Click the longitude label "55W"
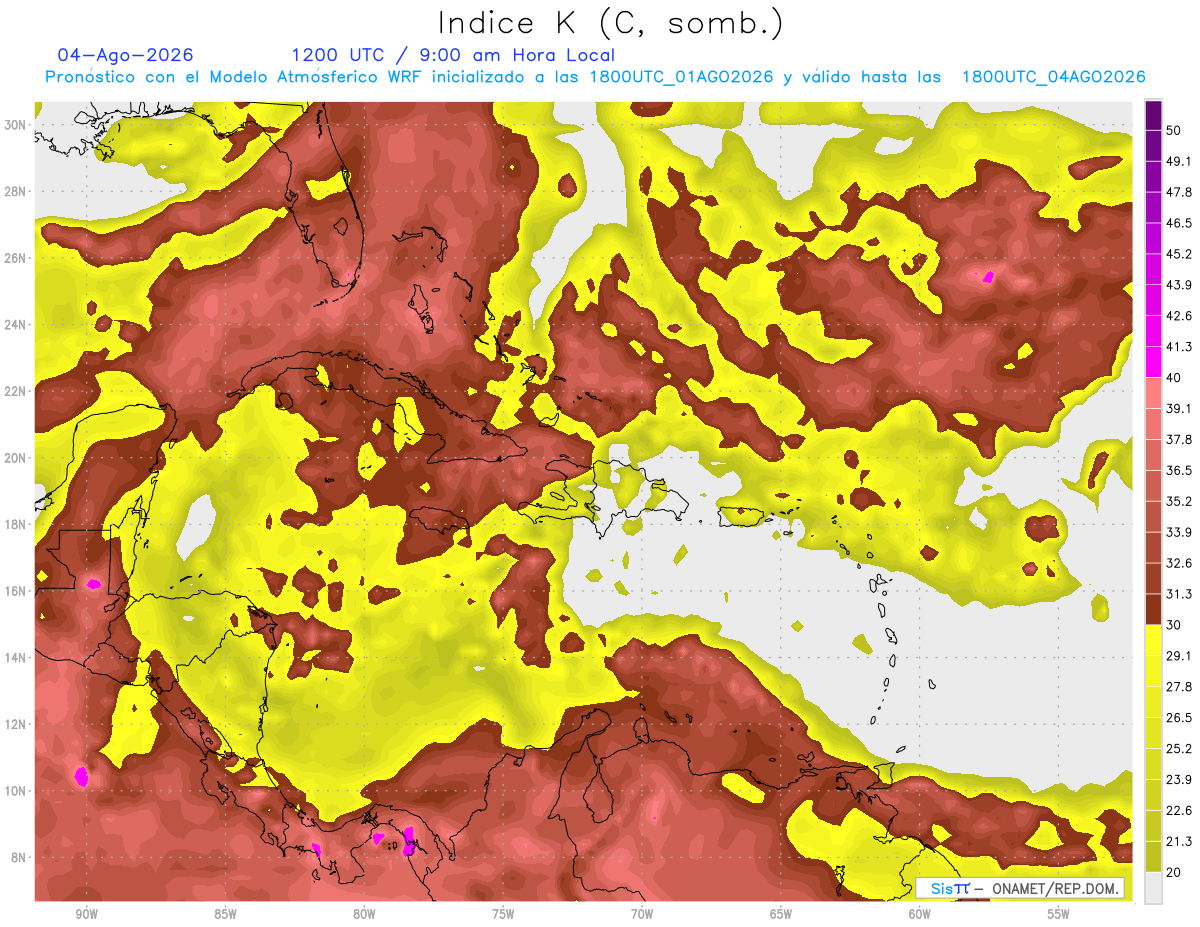The image size is (1200, 927). (x=1059, y=914)
